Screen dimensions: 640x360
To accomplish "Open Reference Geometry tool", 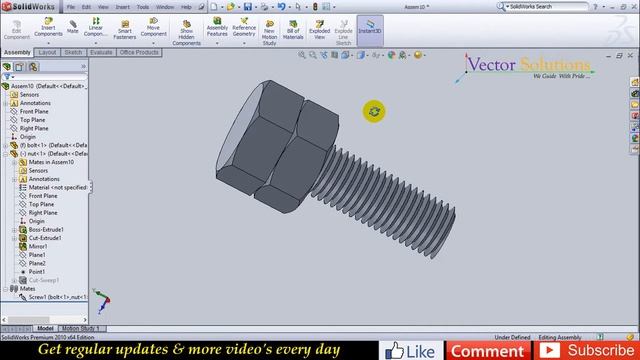I will (244, 27).
